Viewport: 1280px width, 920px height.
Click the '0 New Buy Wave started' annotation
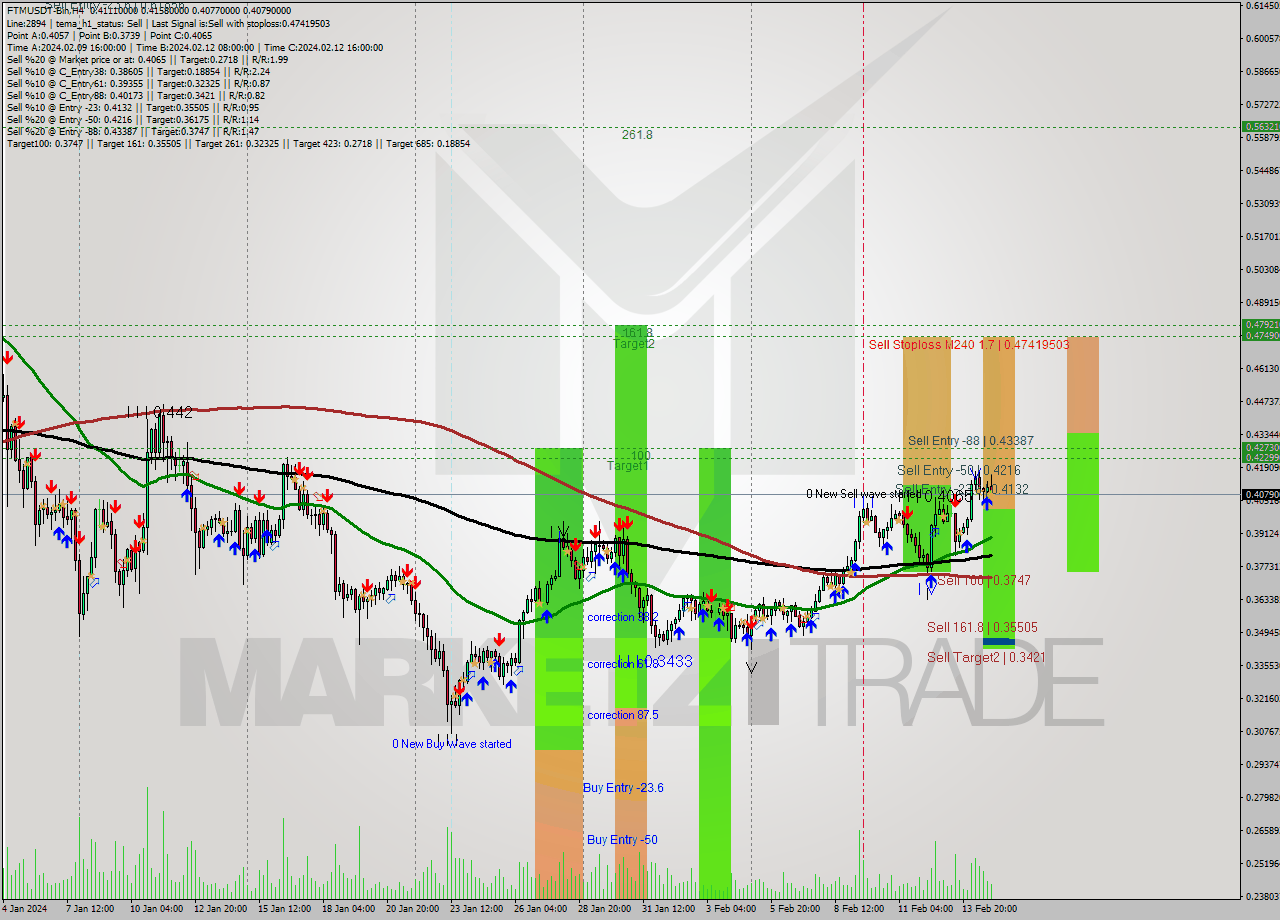(x=452, y=744)
